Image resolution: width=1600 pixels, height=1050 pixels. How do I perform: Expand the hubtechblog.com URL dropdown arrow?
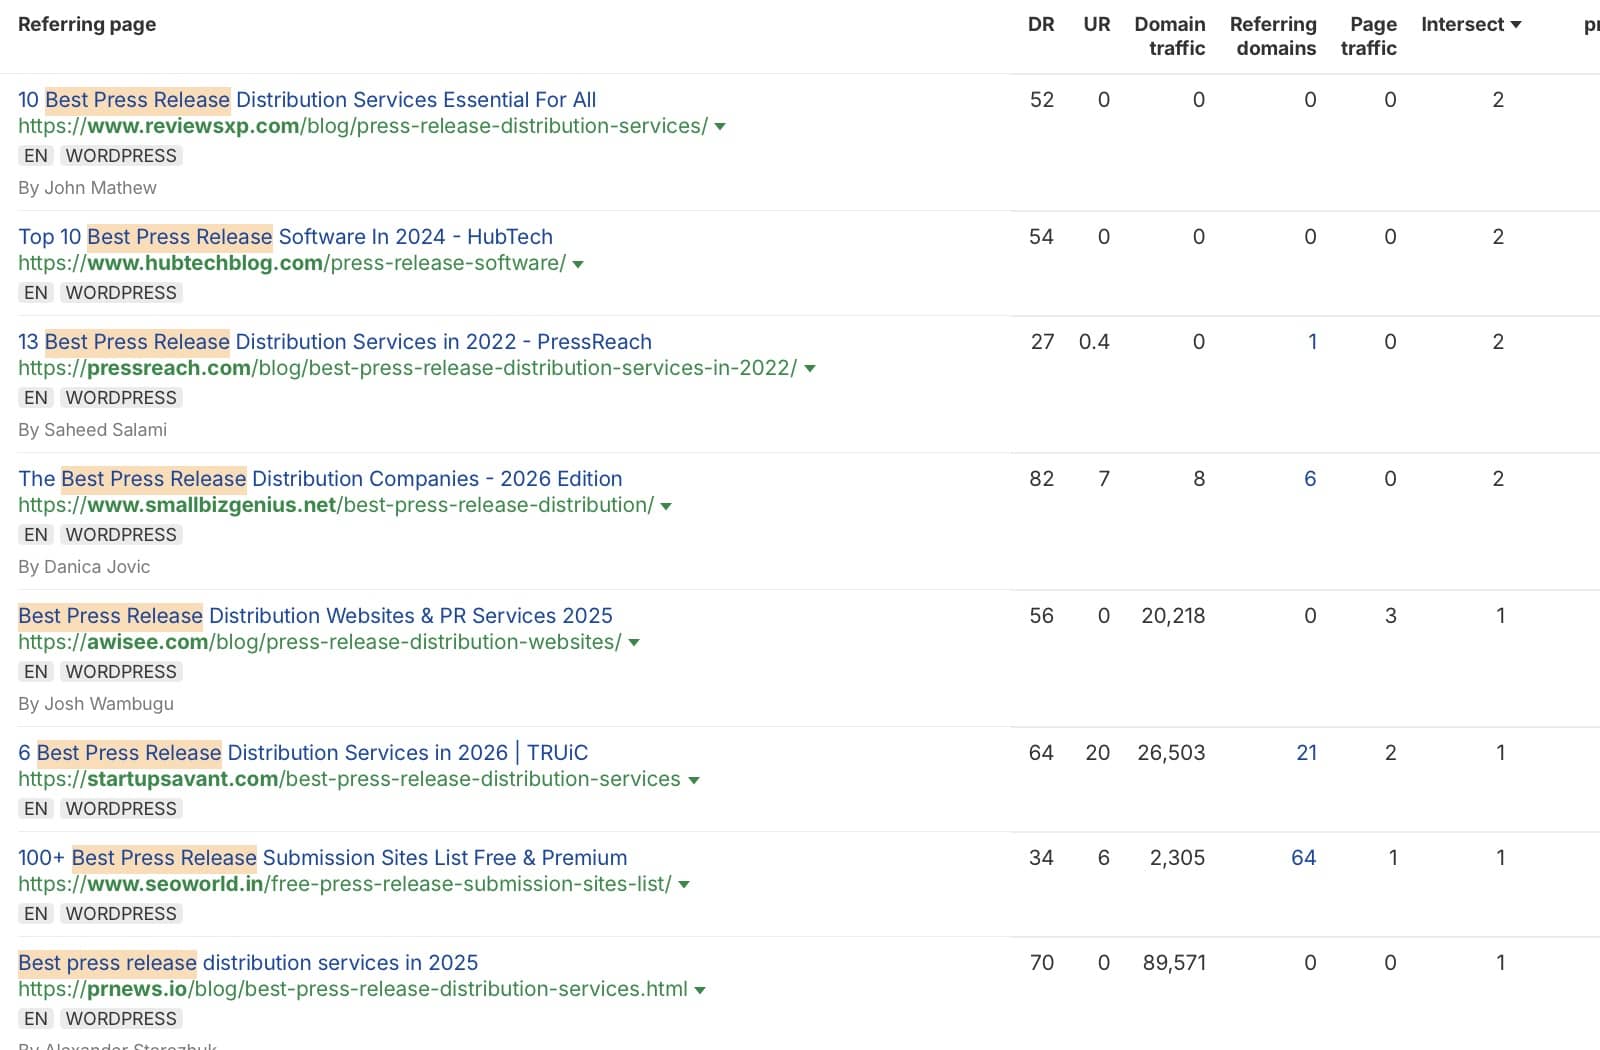tap(578, 264)
